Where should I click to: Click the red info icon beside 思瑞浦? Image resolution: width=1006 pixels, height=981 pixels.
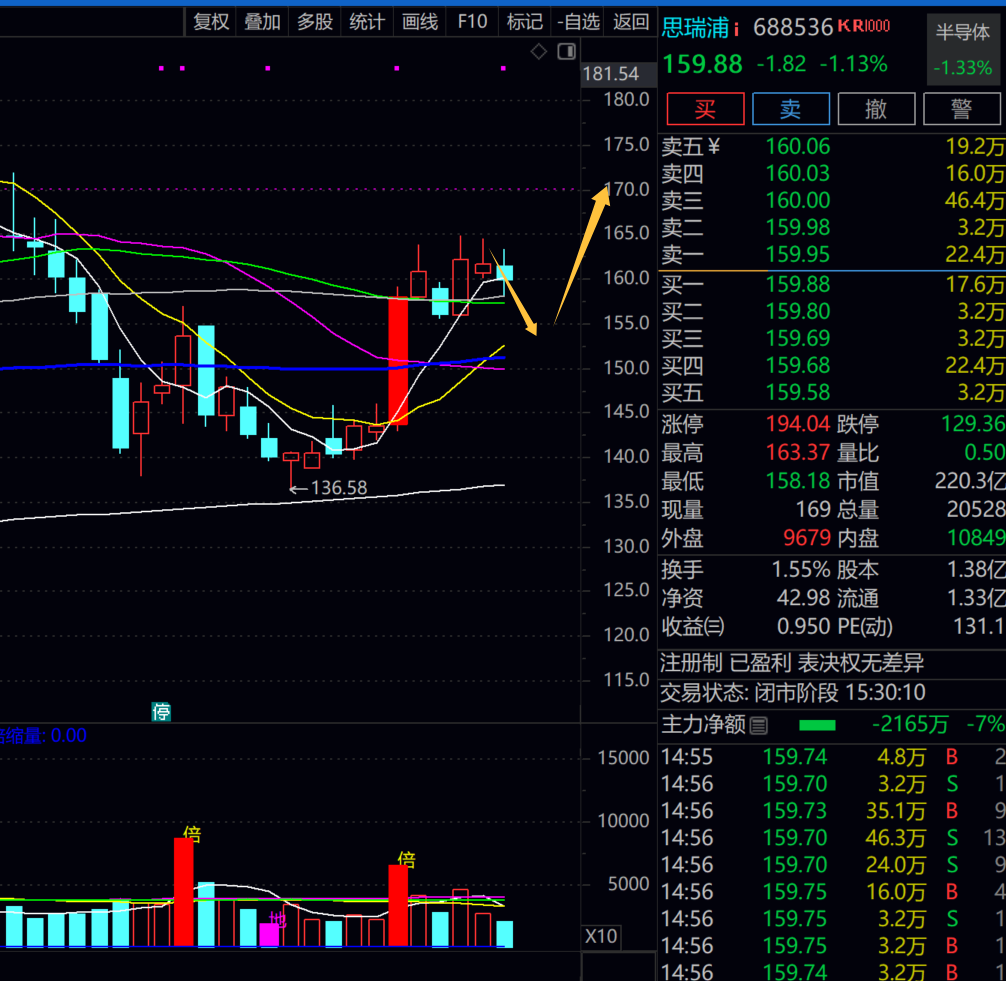click(737, 28)
